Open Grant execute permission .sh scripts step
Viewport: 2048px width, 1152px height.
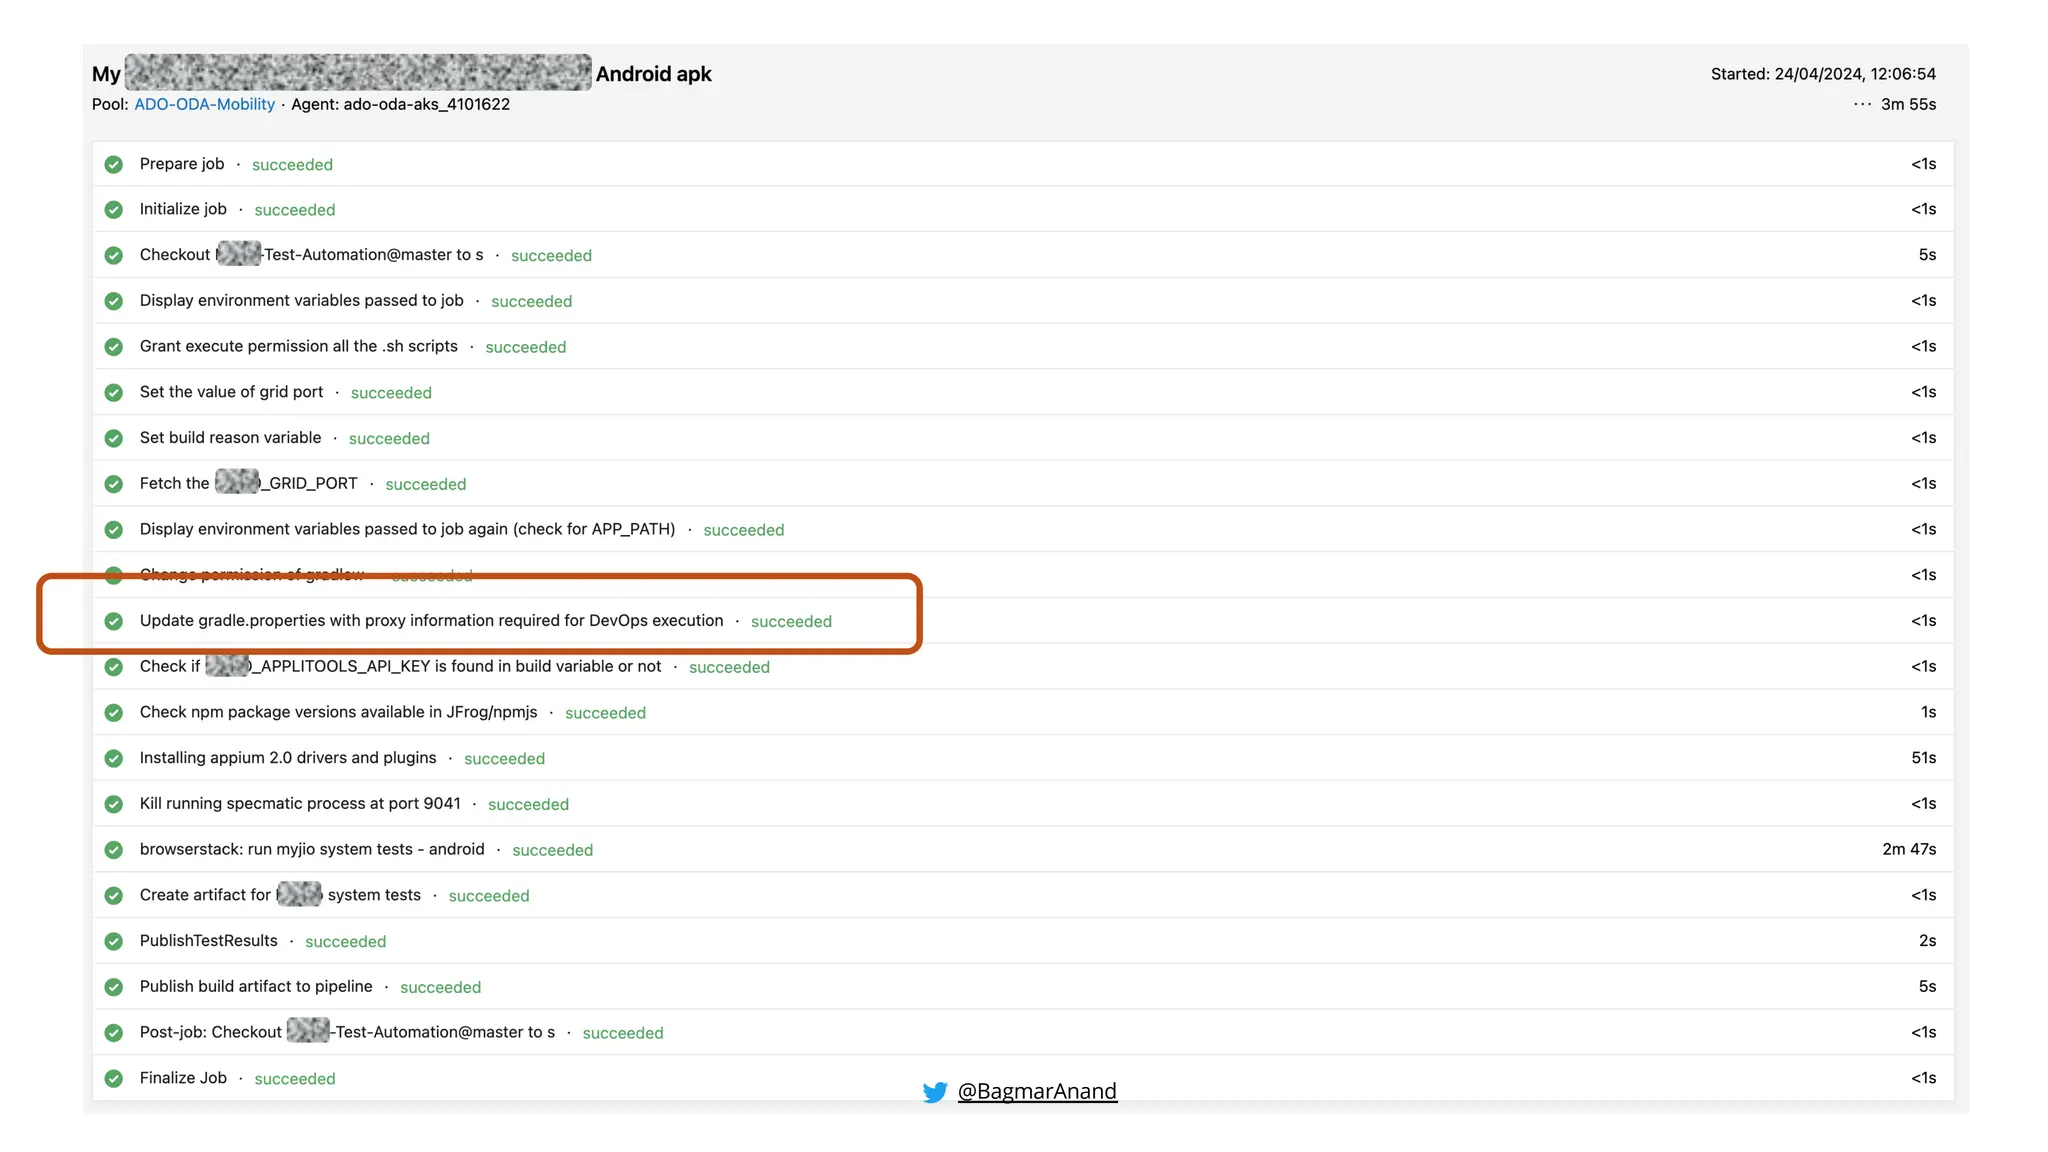point(298,346)
